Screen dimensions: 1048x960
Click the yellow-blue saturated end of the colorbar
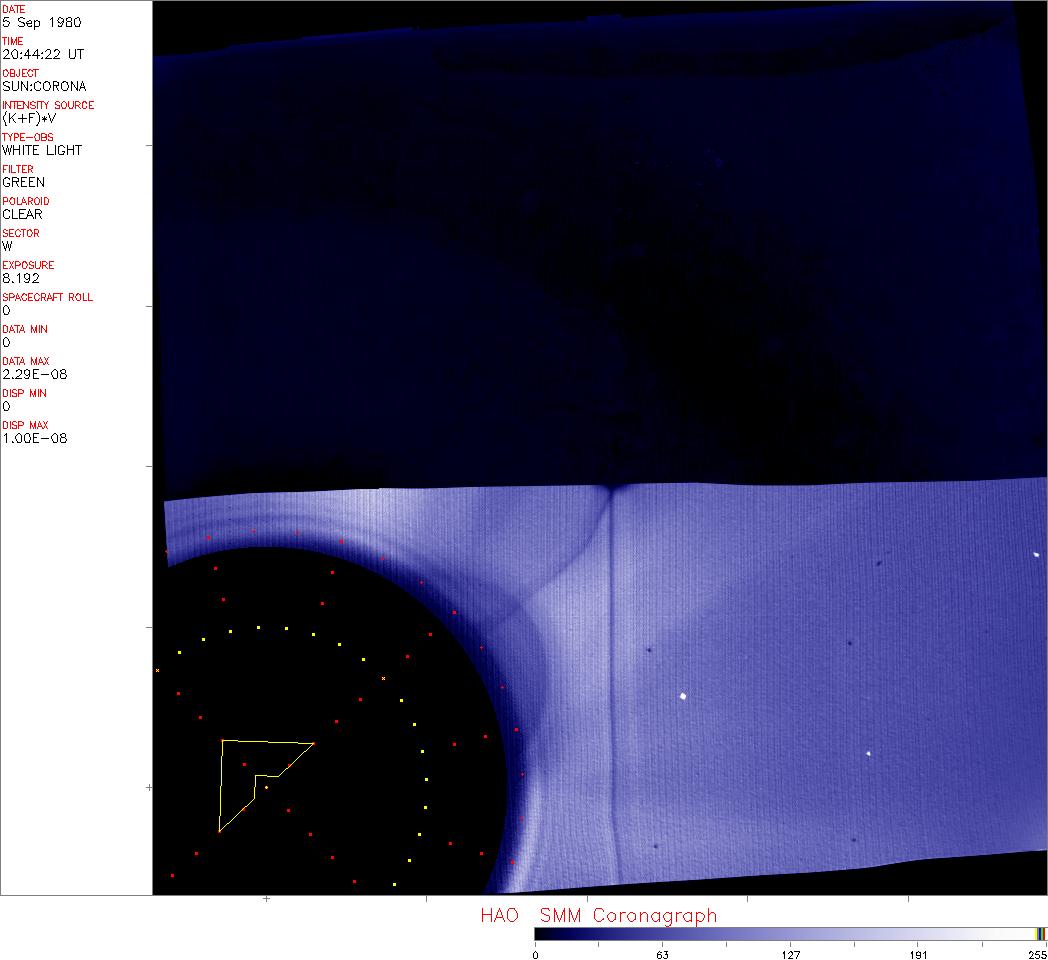pyautogui.click(x=1041, y=934)
